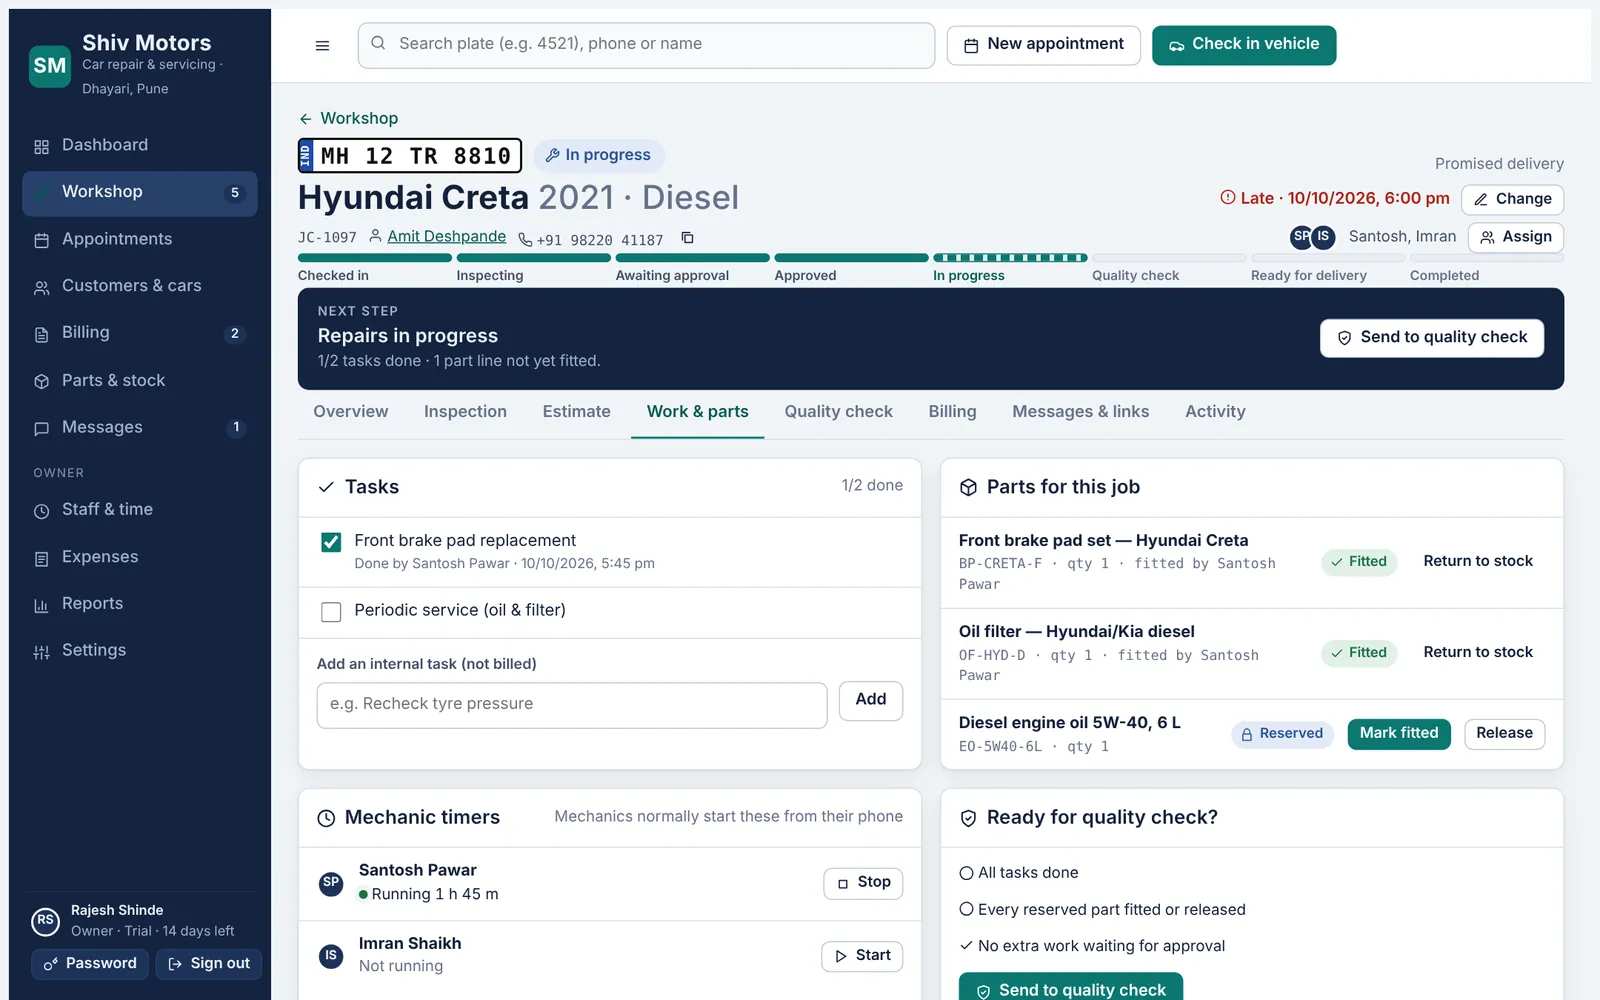Click Send to quality check in banner
Image resolution: width=1600 pixels, height=1000 pixels.
point(1432,338)
